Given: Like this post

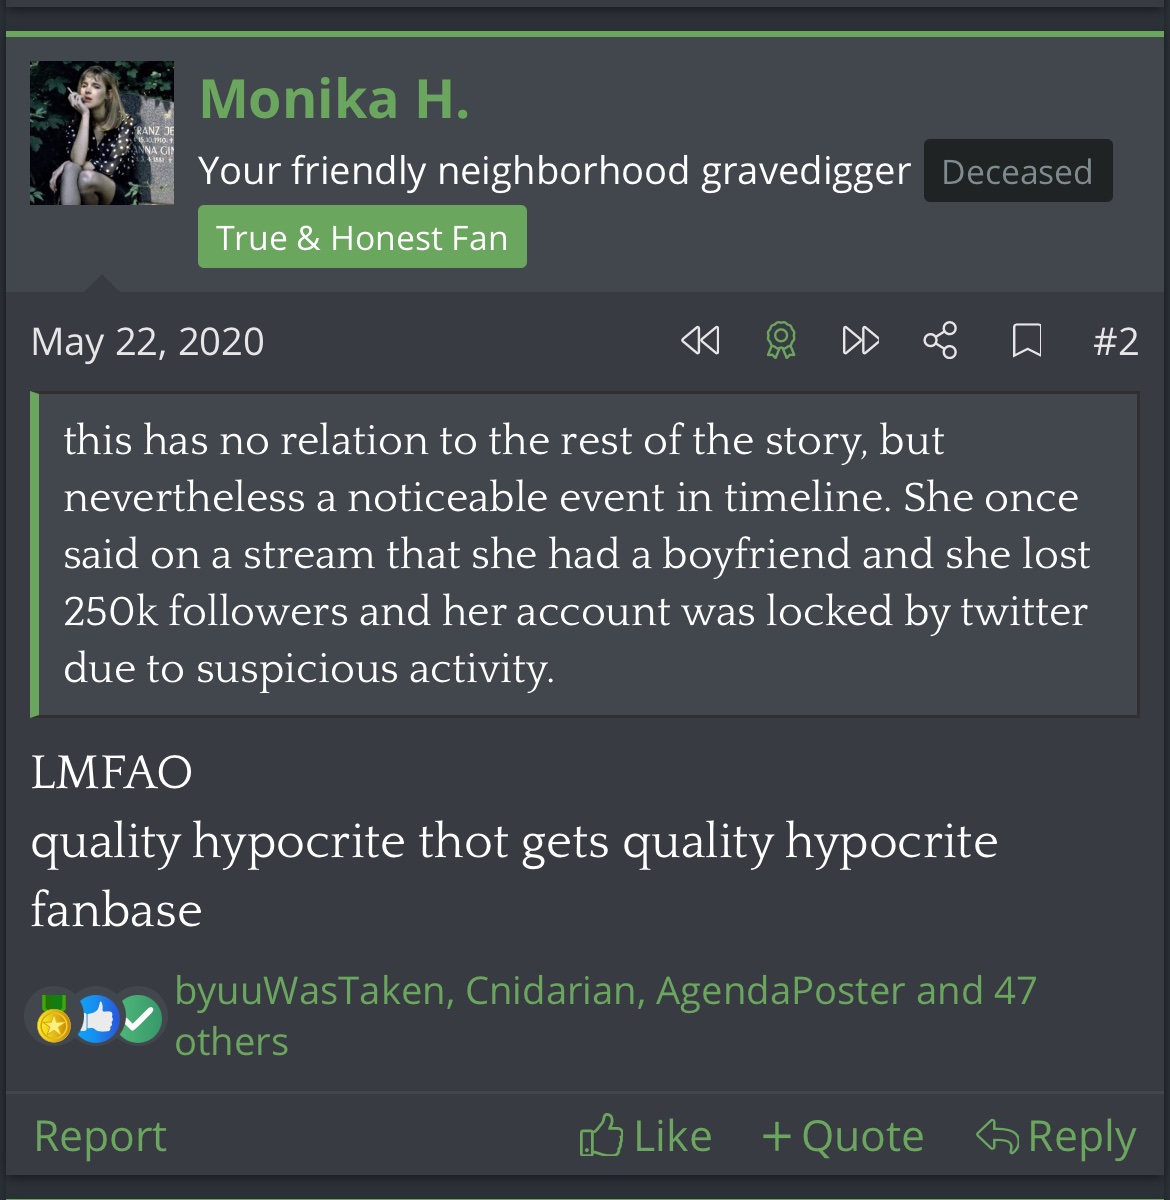Looking at the screenshot, I should tap(646, 1137).
